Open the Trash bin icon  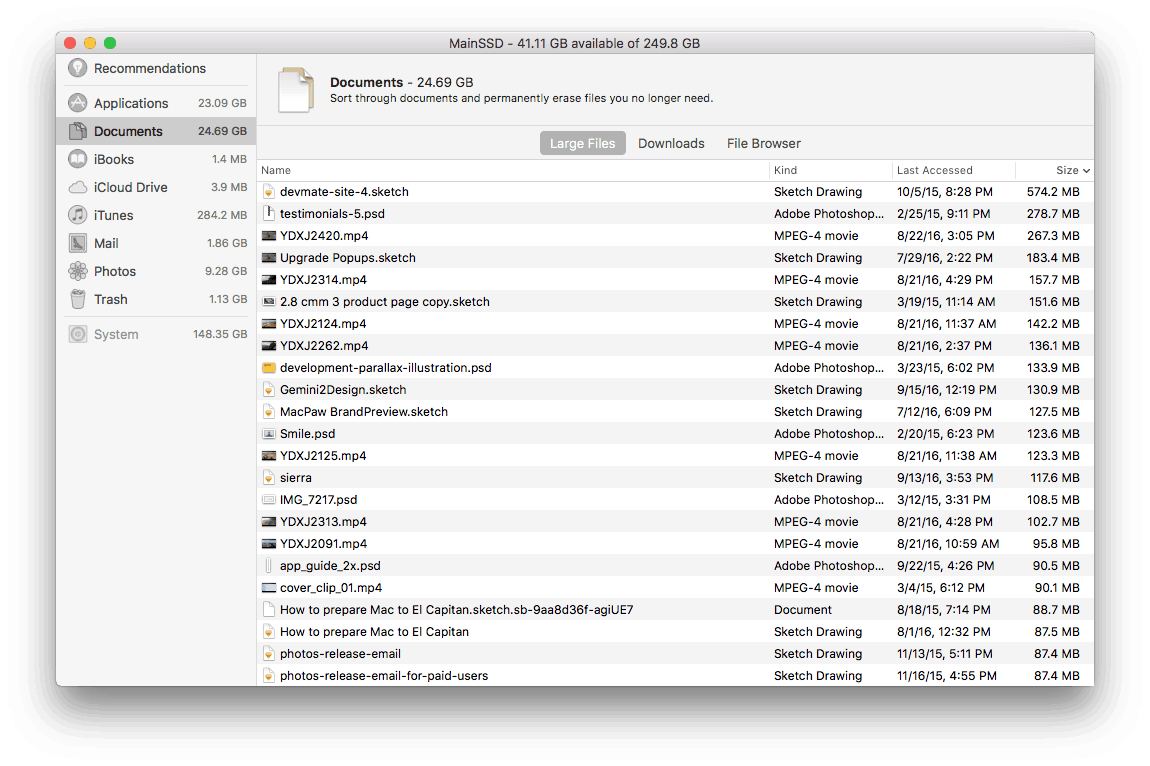(78, 299)
